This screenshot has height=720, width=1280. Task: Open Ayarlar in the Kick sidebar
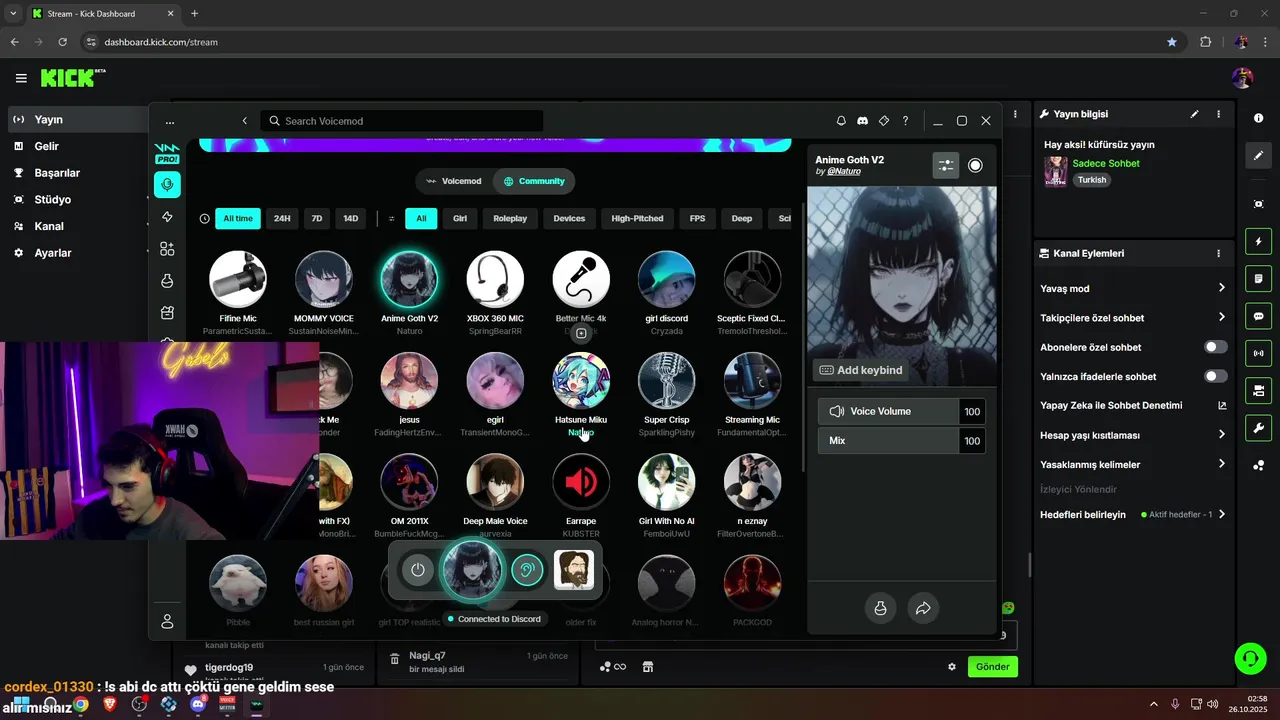52,253
